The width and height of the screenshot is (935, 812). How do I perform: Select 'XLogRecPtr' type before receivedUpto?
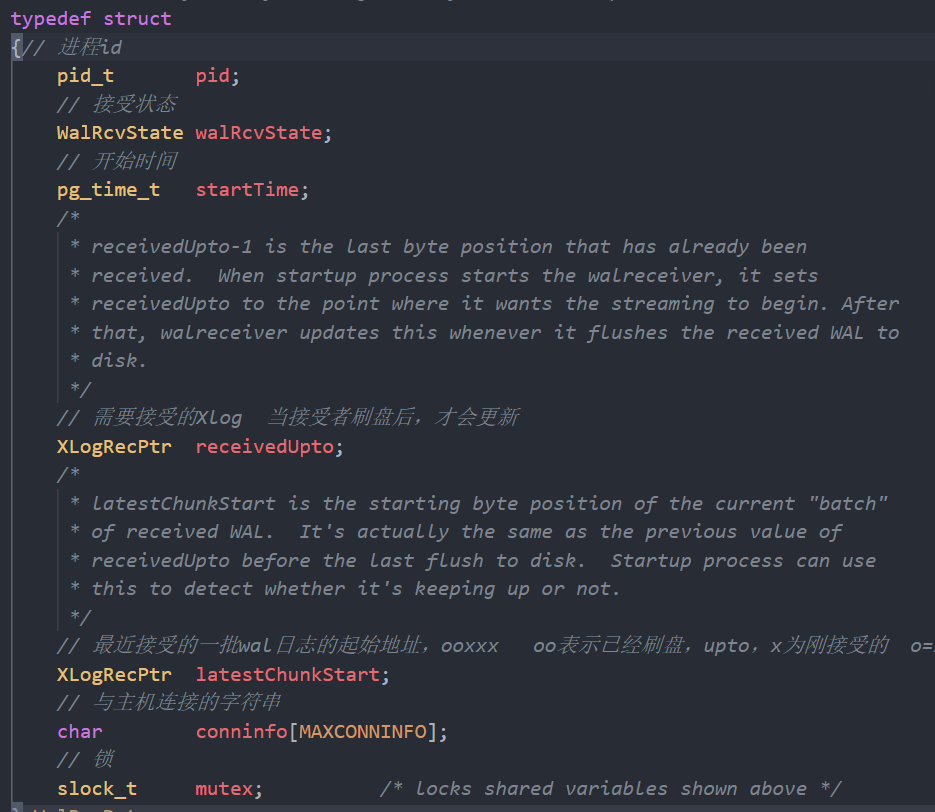coord(114,447)
